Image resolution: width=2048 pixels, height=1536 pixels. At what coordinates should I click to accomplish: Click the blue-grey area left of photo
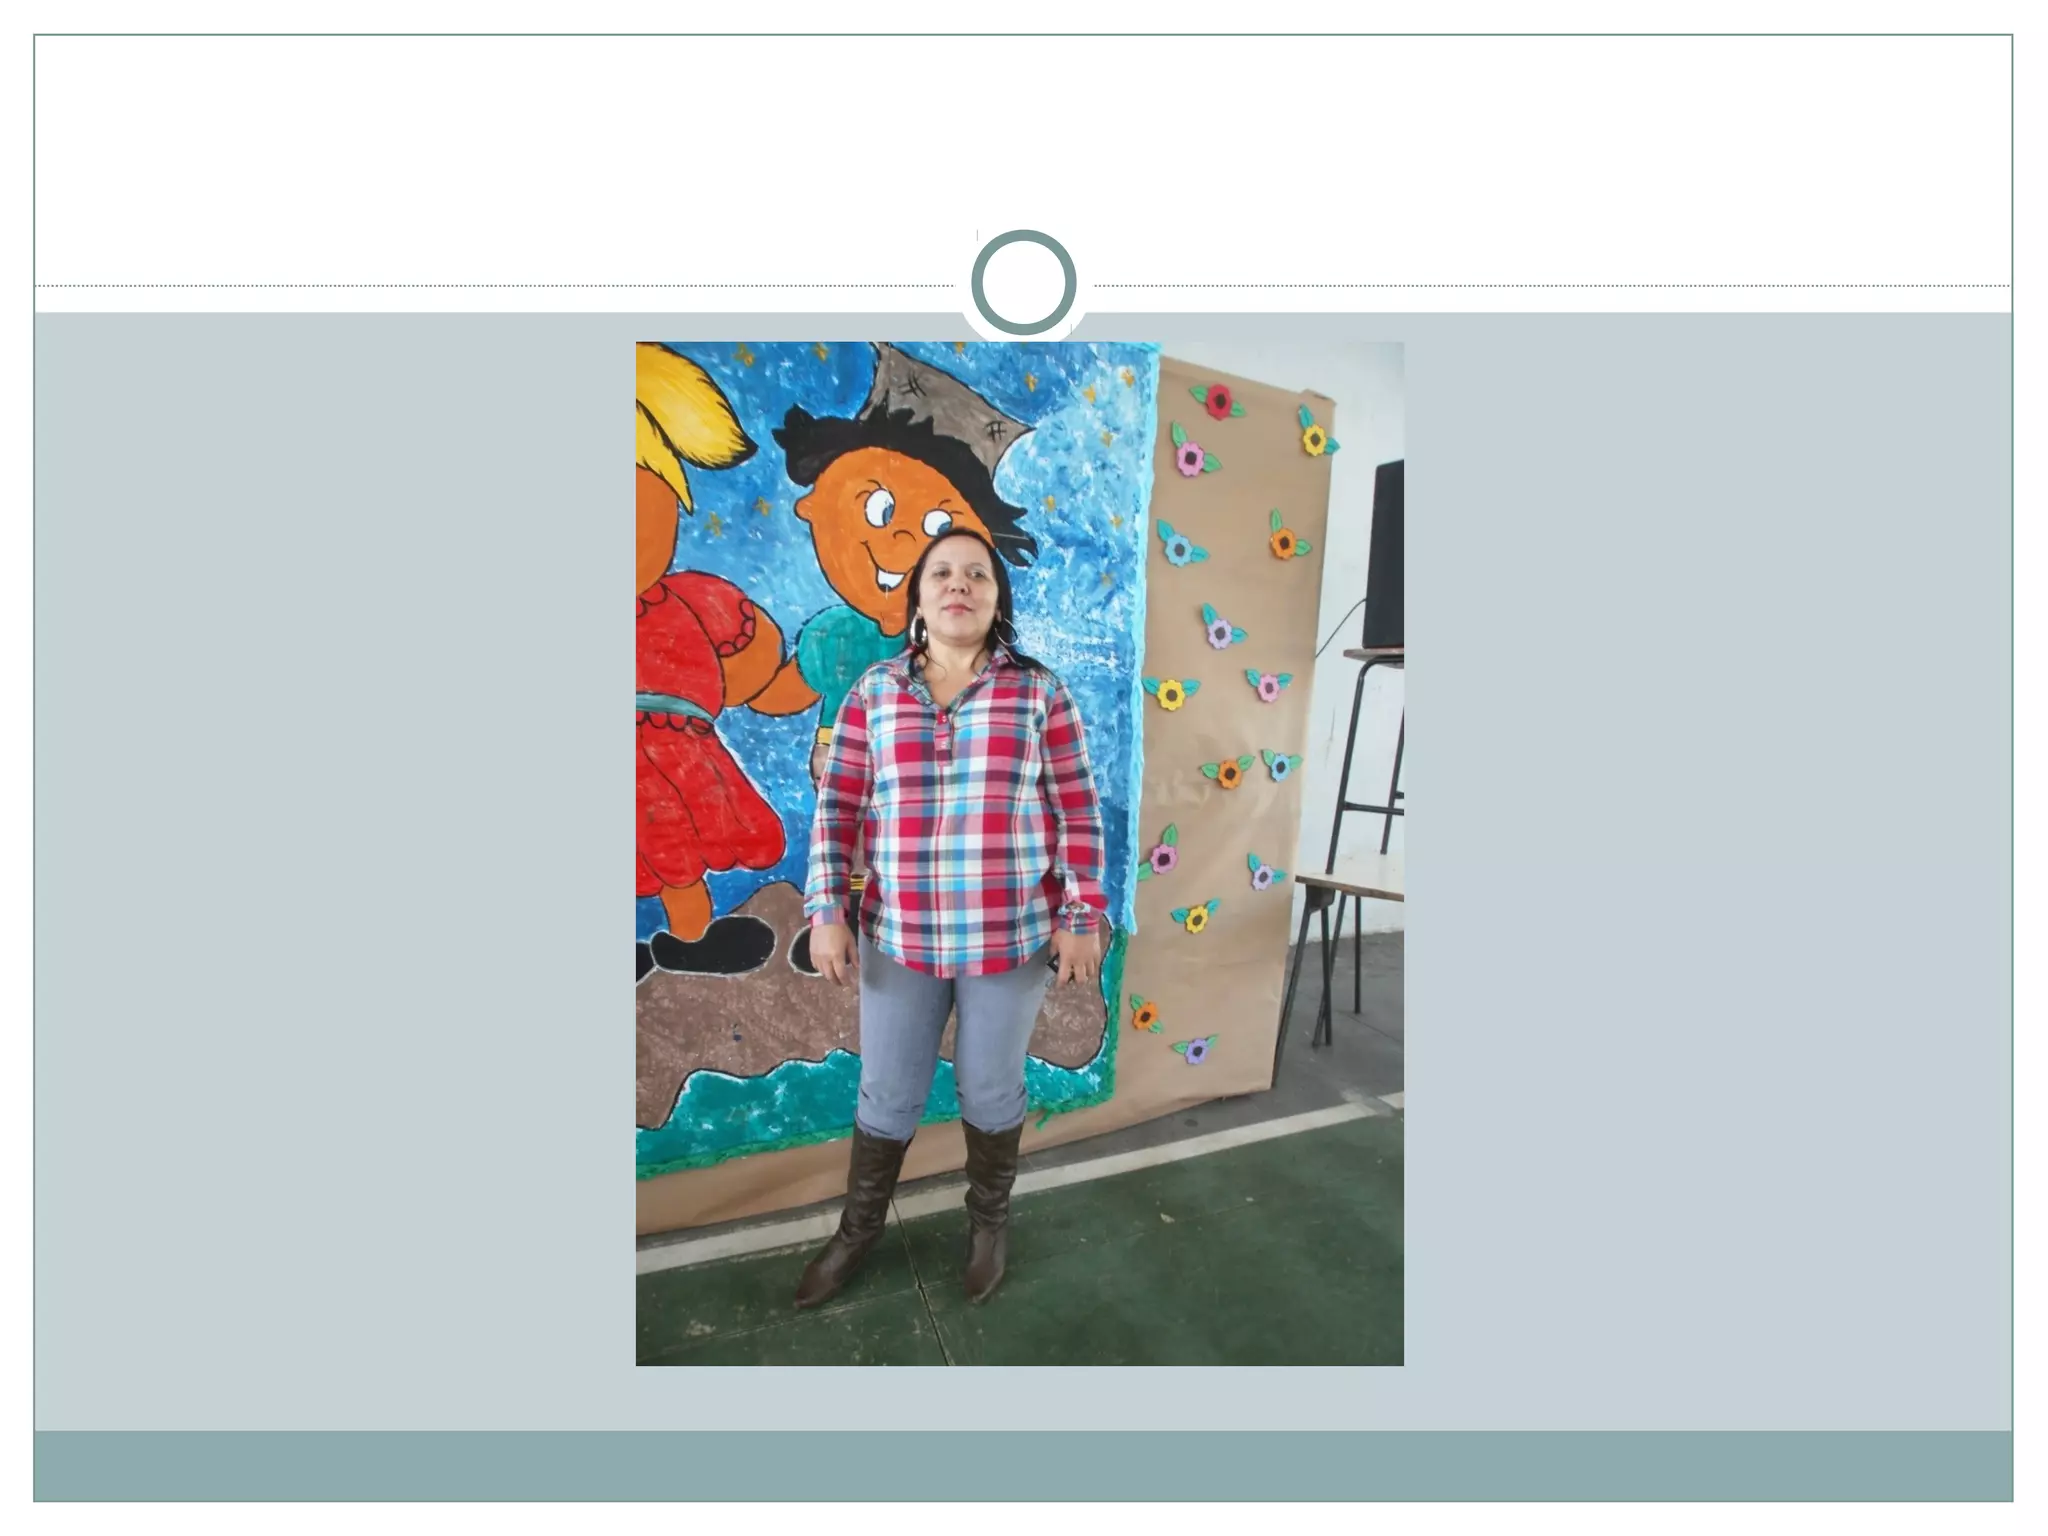335,870
